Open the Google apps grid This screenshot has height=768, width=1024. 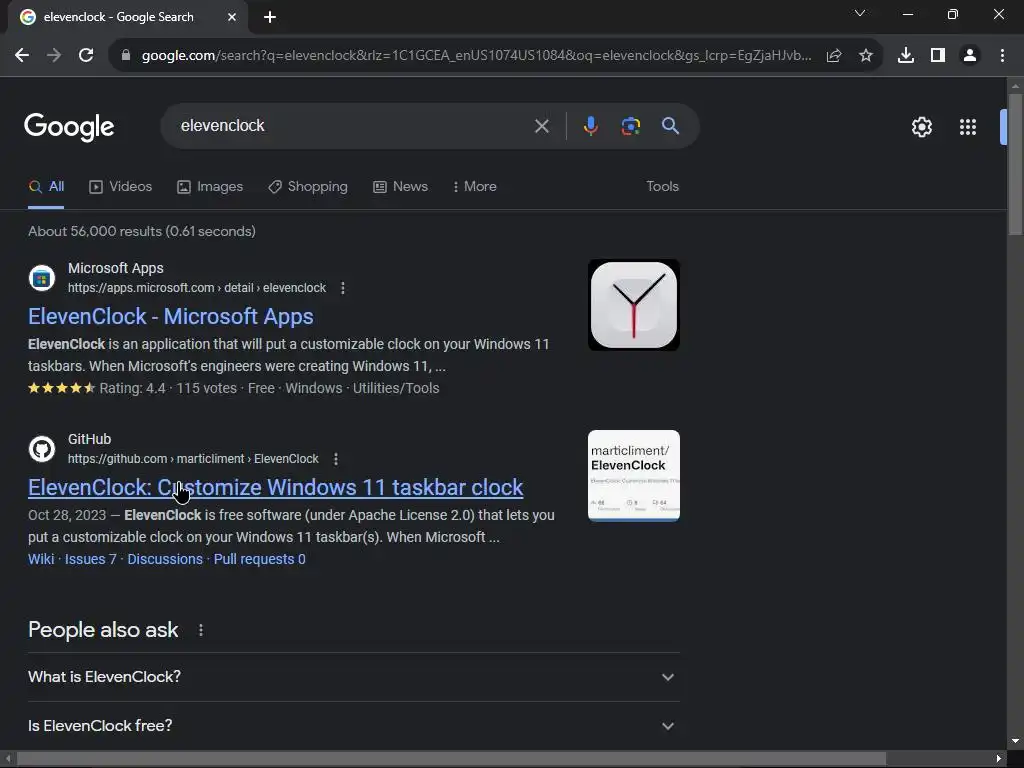(x=968, y=127)
